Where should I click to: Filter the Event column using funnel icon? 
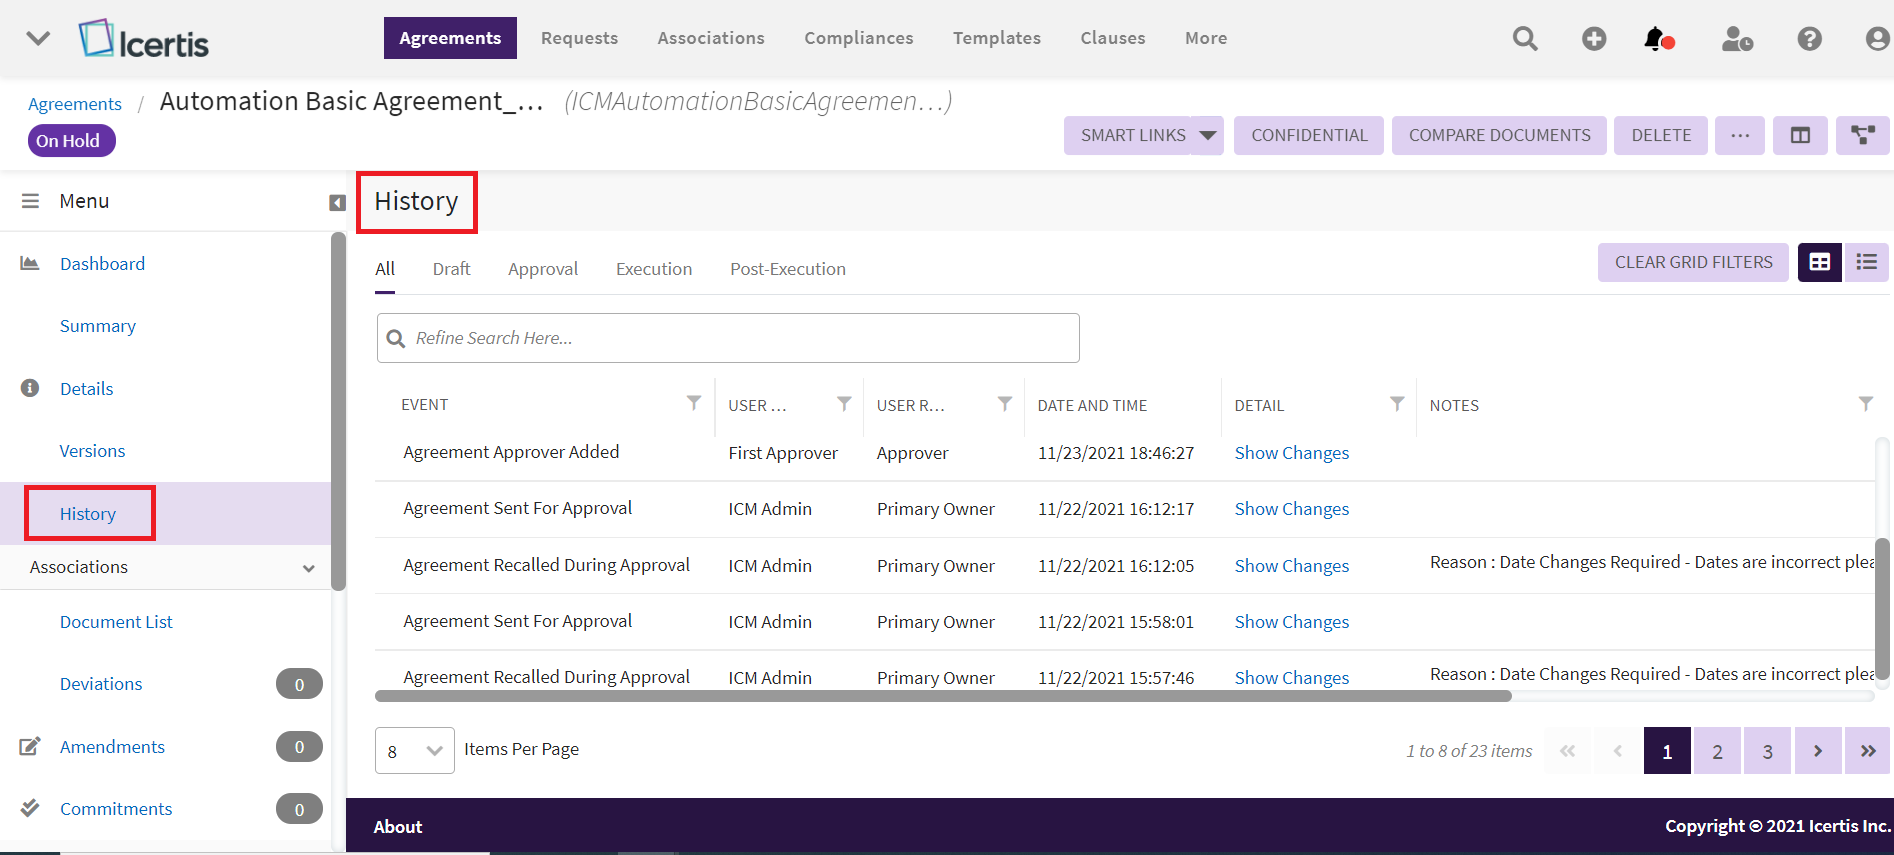pos(693,403)
